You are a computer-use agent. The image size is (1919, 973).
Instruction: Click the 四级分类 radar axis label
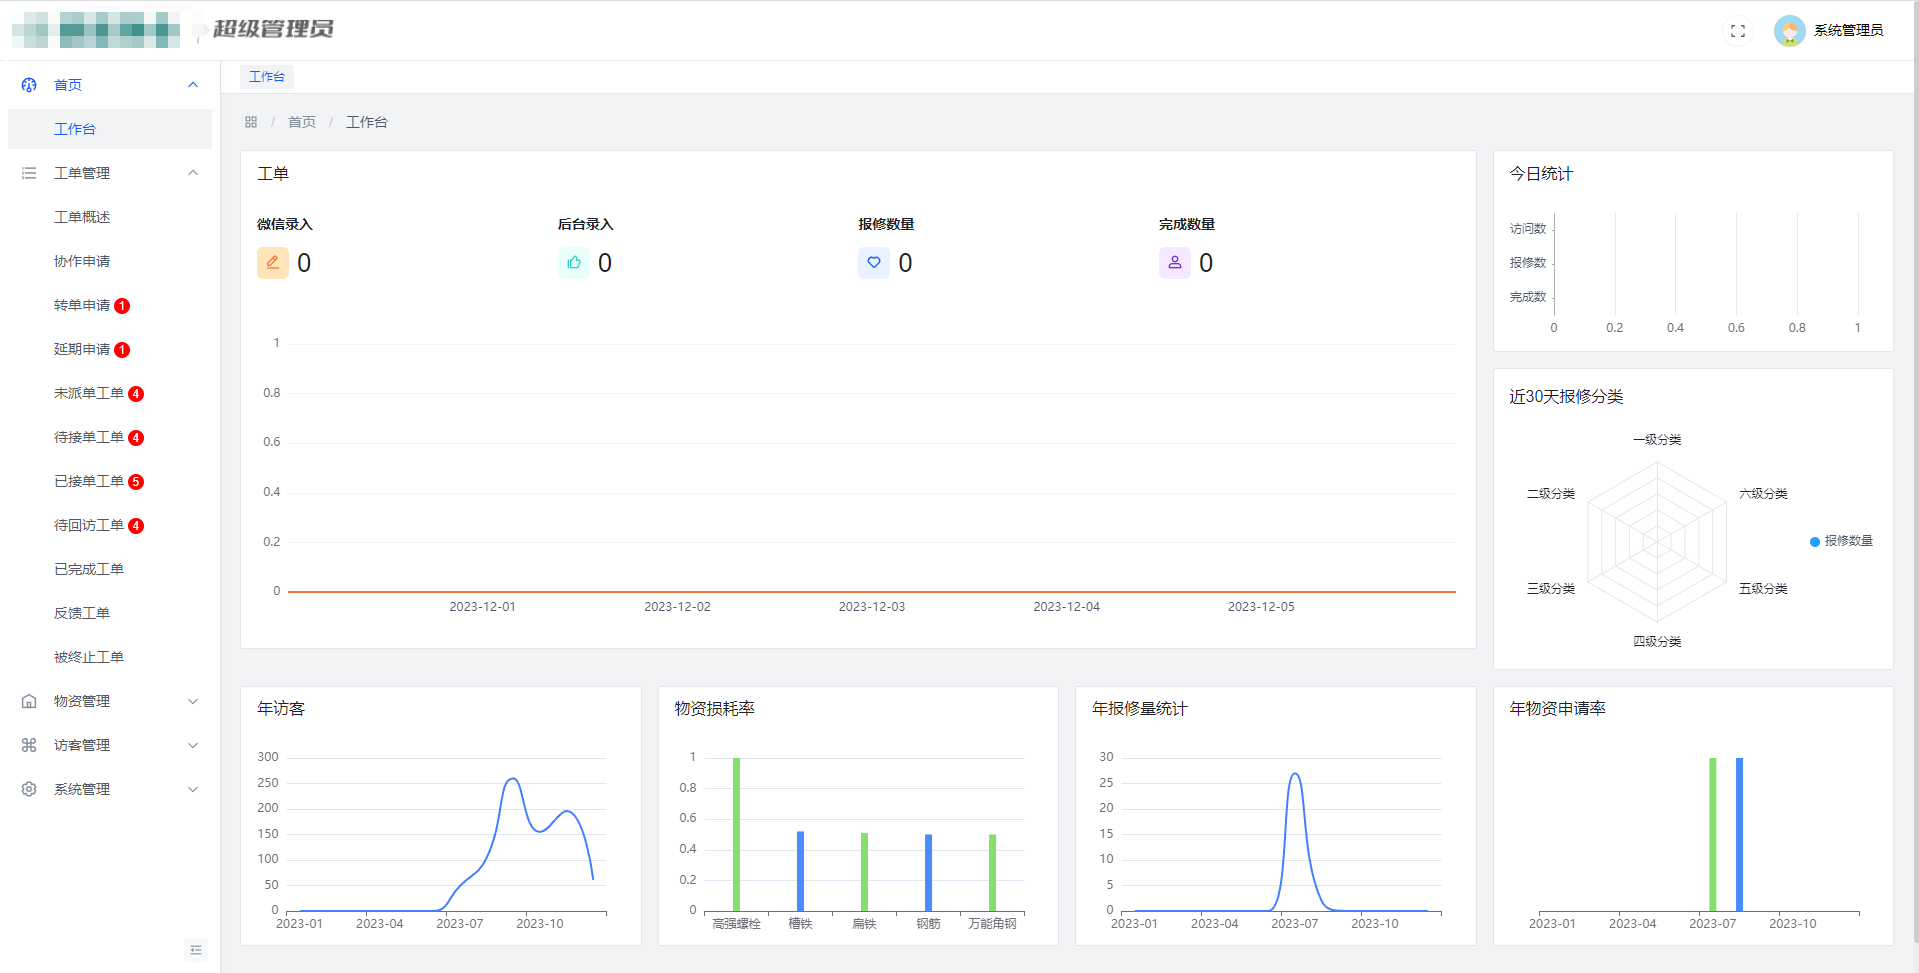[1657, 642]
